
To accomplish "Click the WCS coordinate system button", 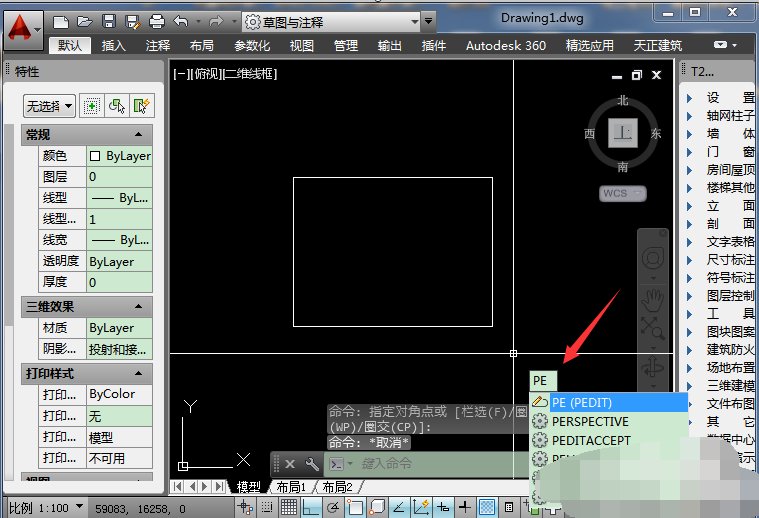I will [623, 192].
